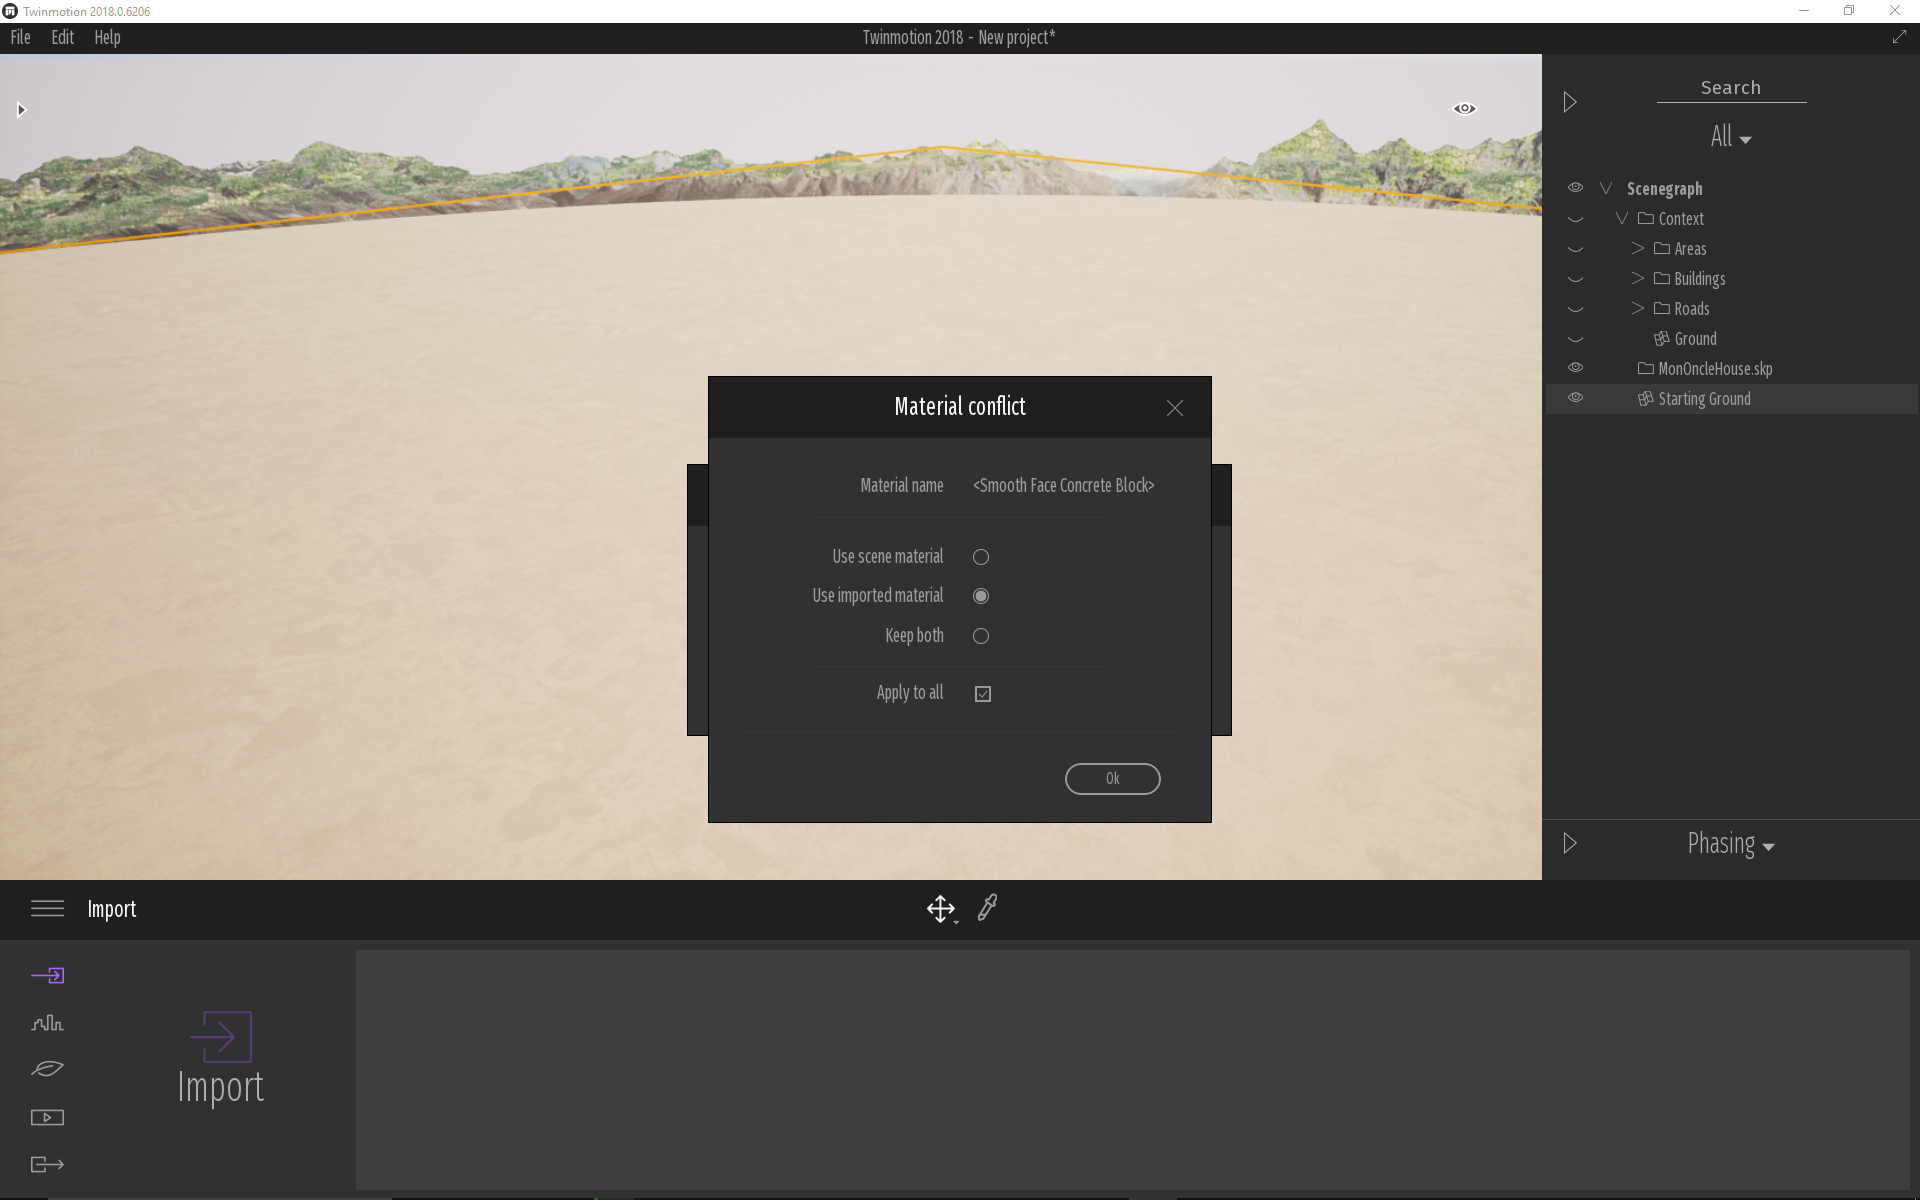Select the Ground item in scenegraph

(1695, 338)
